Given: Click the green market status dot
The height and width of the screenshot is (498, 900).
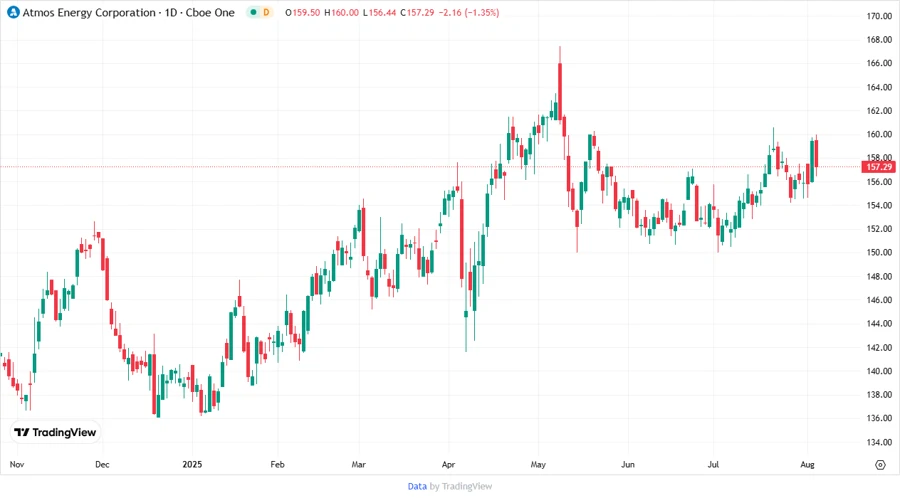Looking at the screenshot, I should click(253, 12).
